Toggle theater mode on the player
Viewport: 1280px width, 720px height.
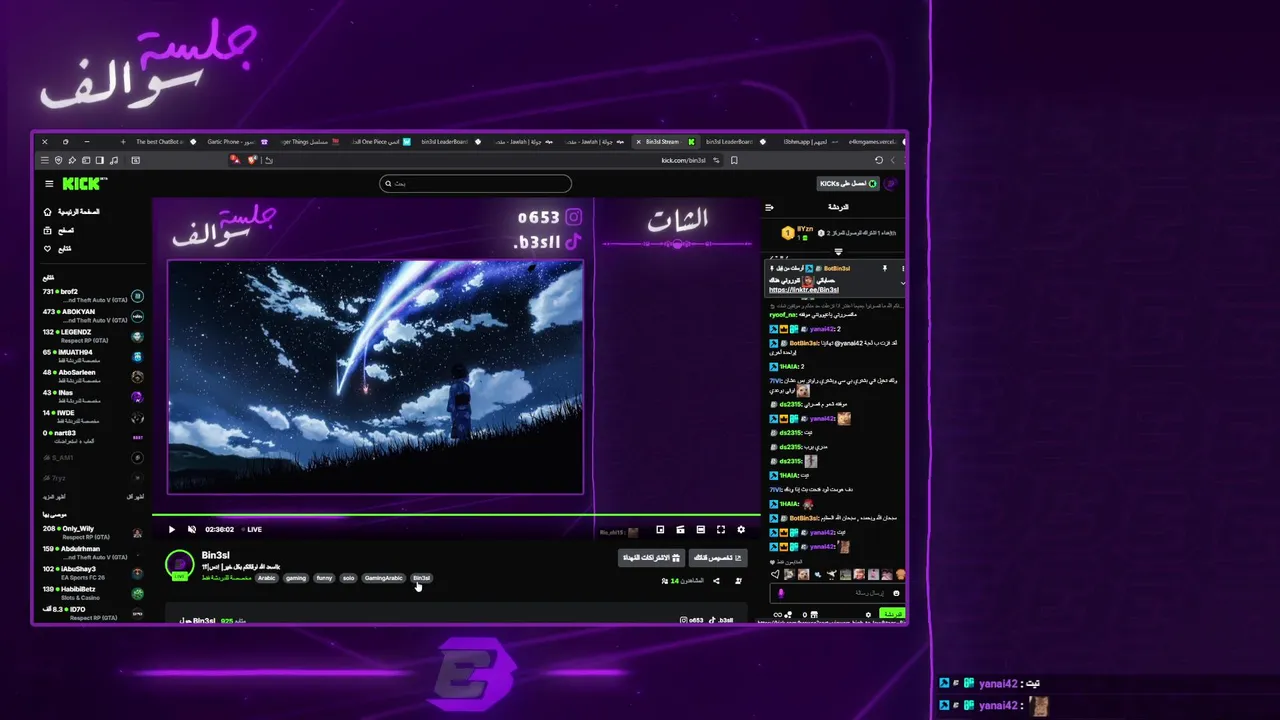(x=701, y=530)
